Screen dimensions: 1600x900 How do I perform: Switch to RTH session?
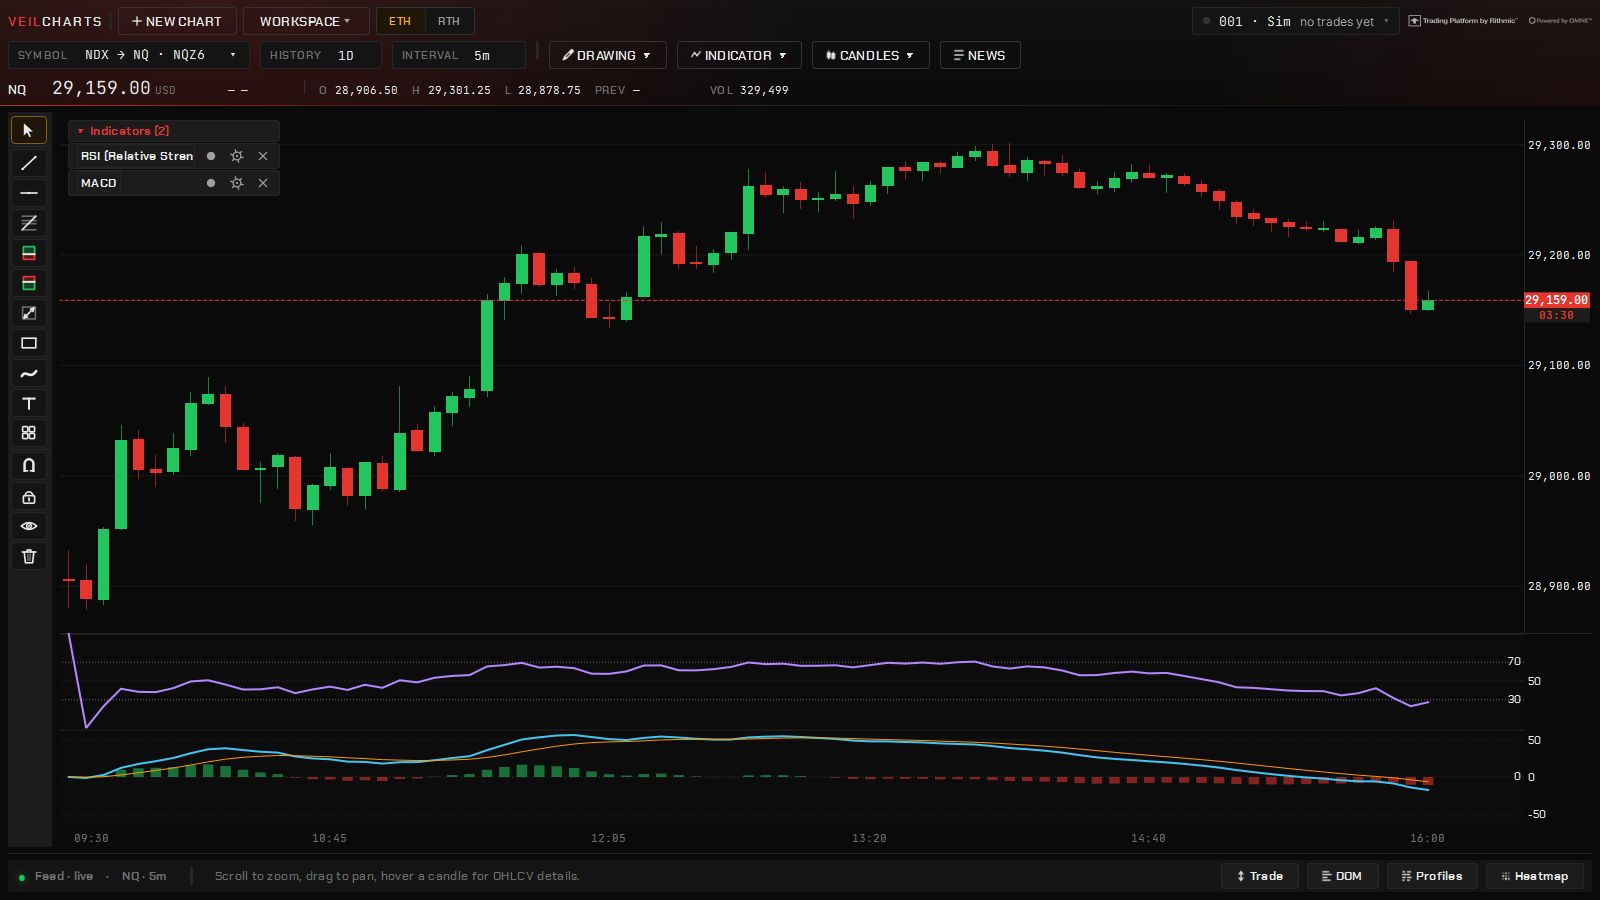coord(449,21)
